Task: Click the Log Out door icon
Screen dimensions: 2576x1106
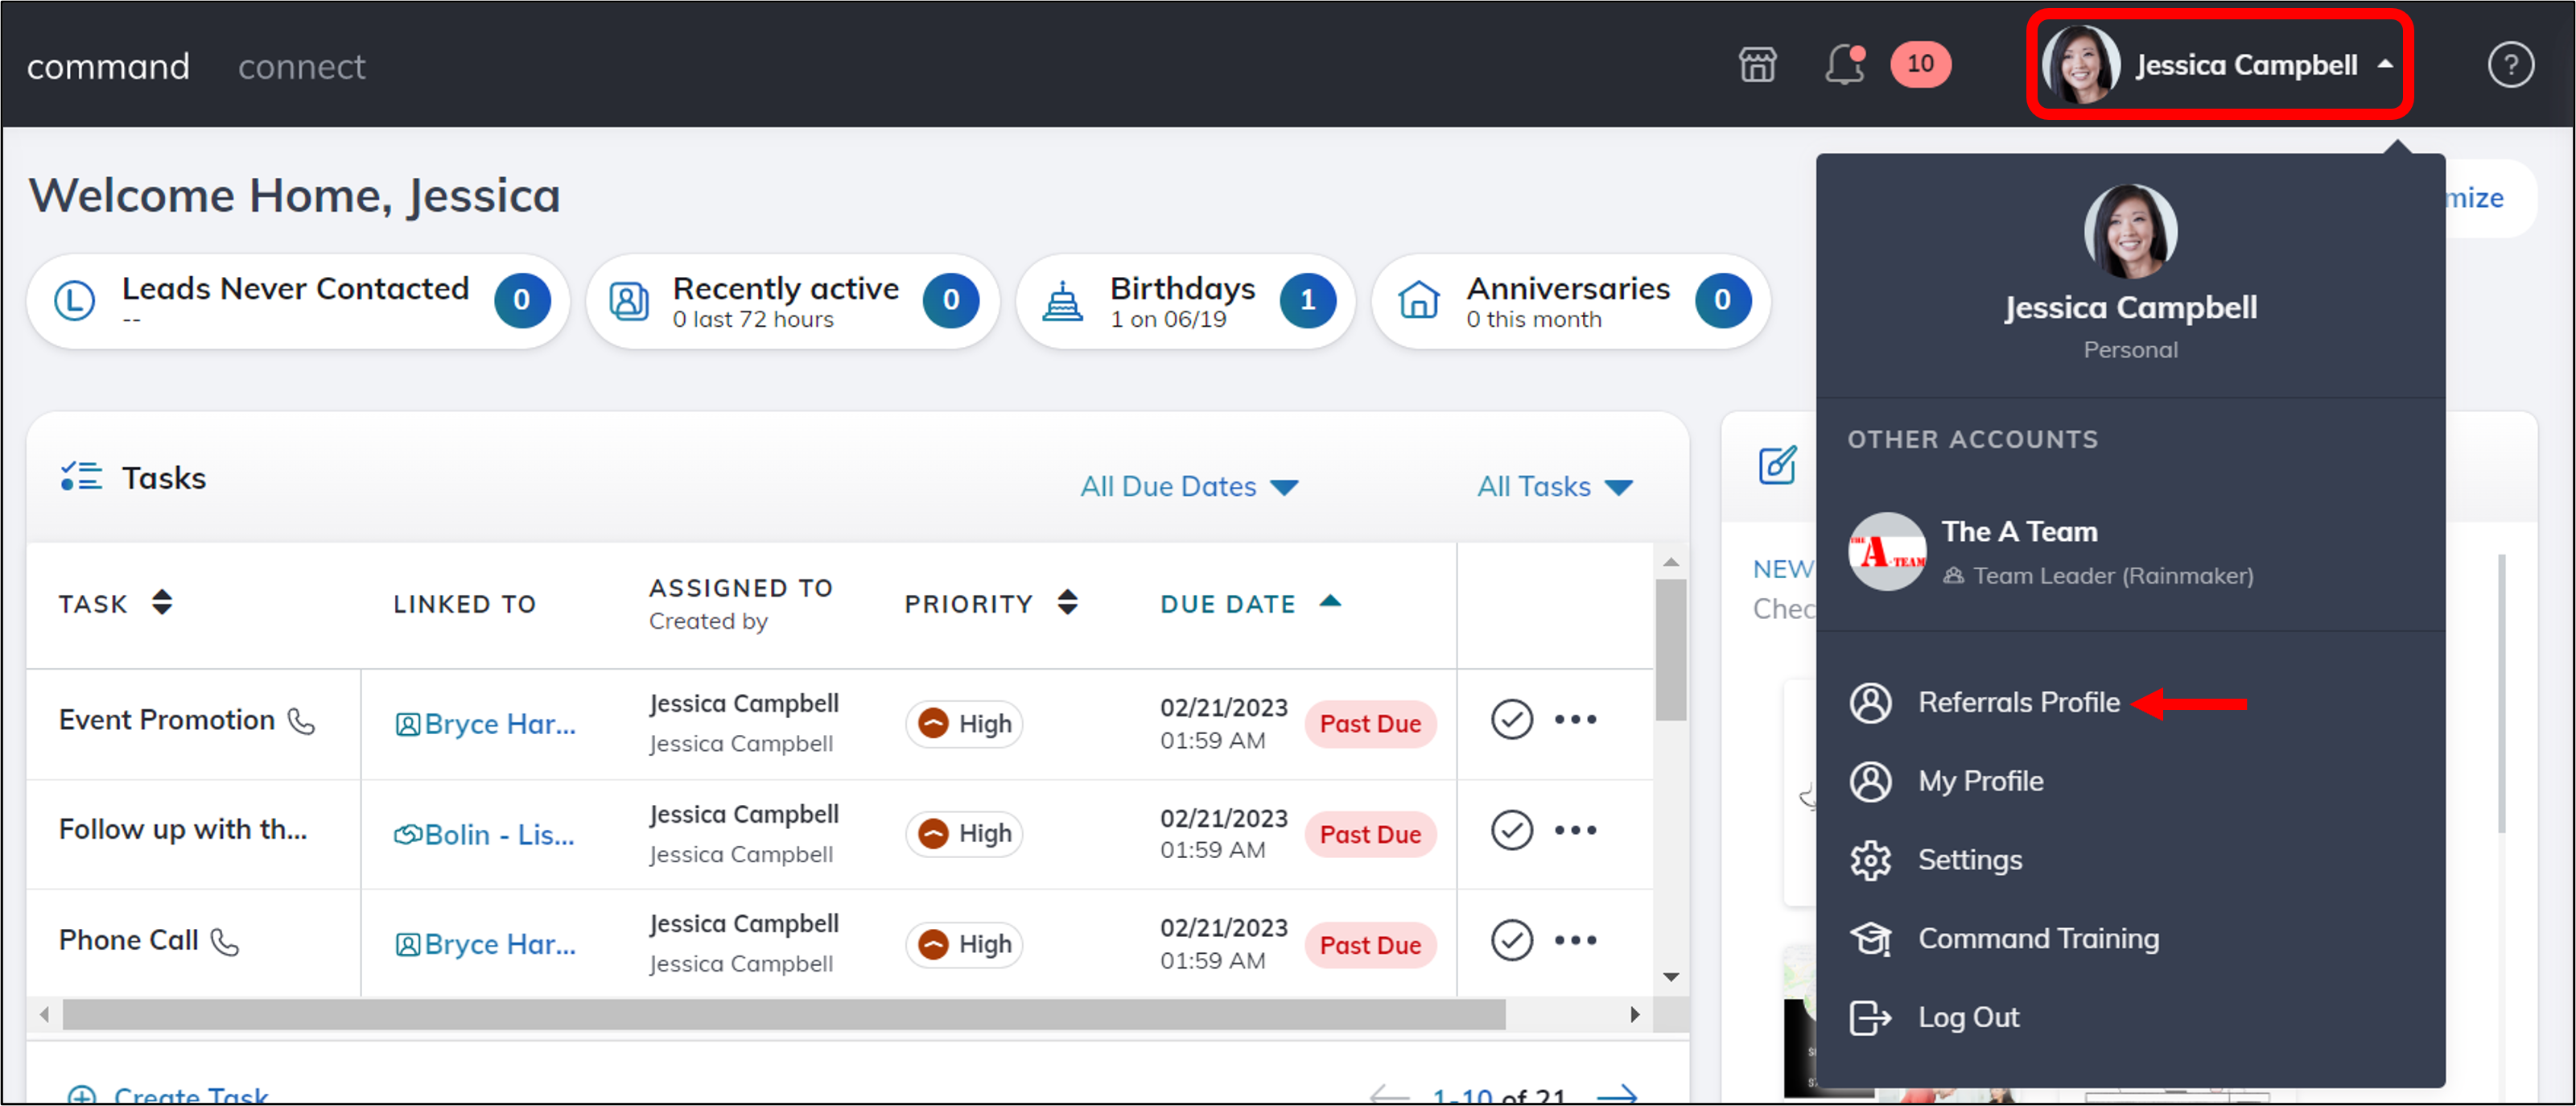Action: click(x=1870, y=1018)
